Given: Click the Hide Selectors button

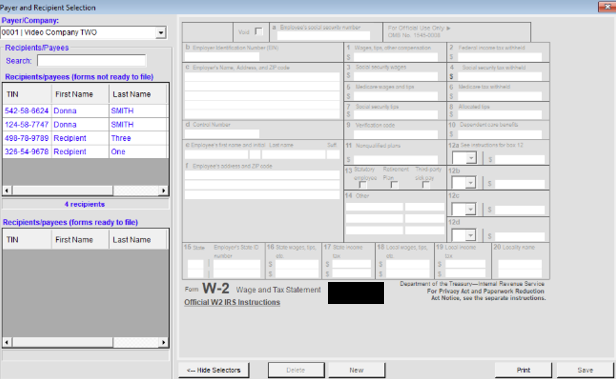Looking at the screenshot, I should pos(213,370).
